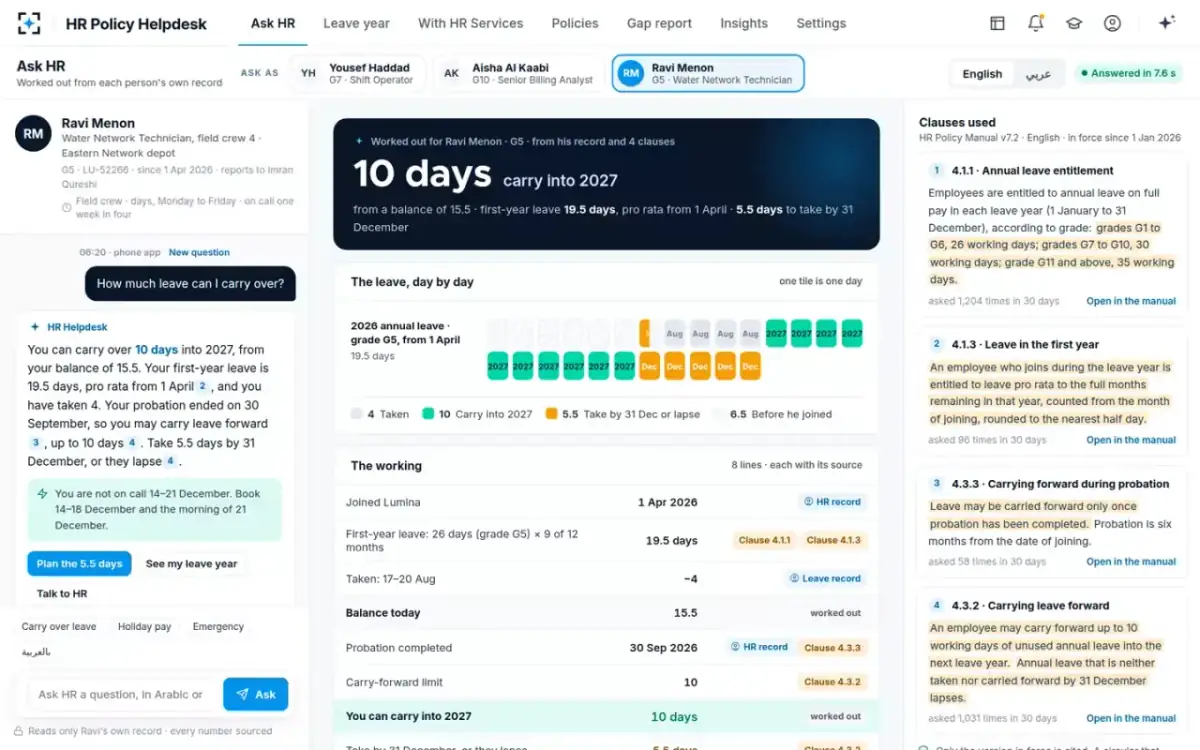
Task: Choose the Carry over leave suggestion
Action: pyautogui.click(x=59, y=627)
